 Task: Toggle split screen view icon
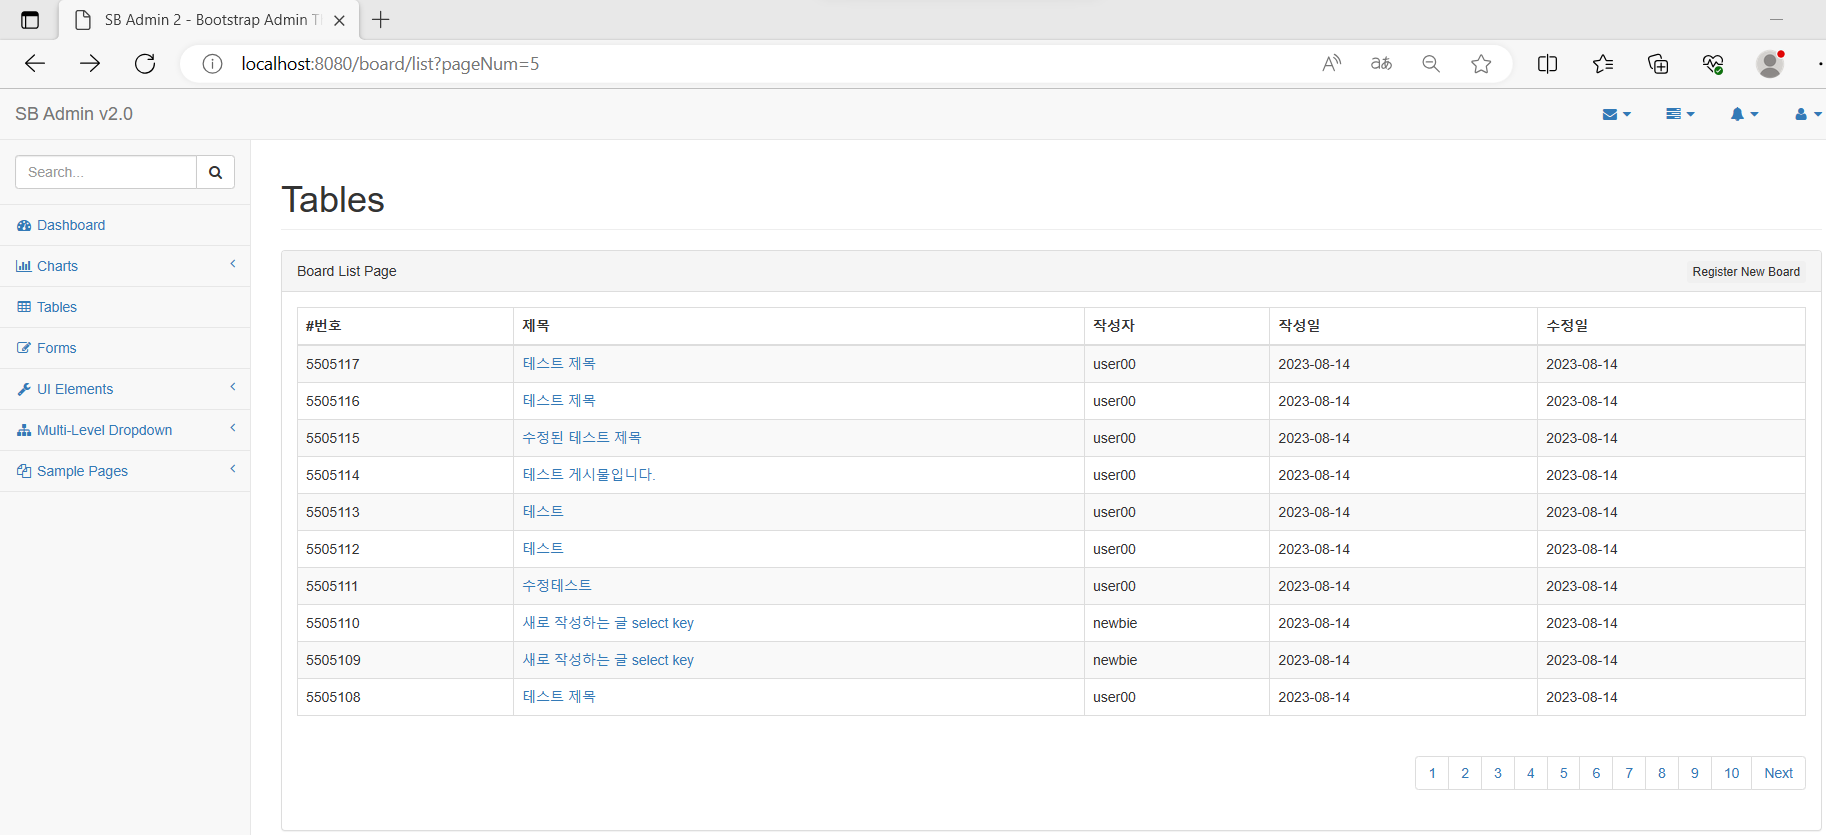coord(1547,64)
